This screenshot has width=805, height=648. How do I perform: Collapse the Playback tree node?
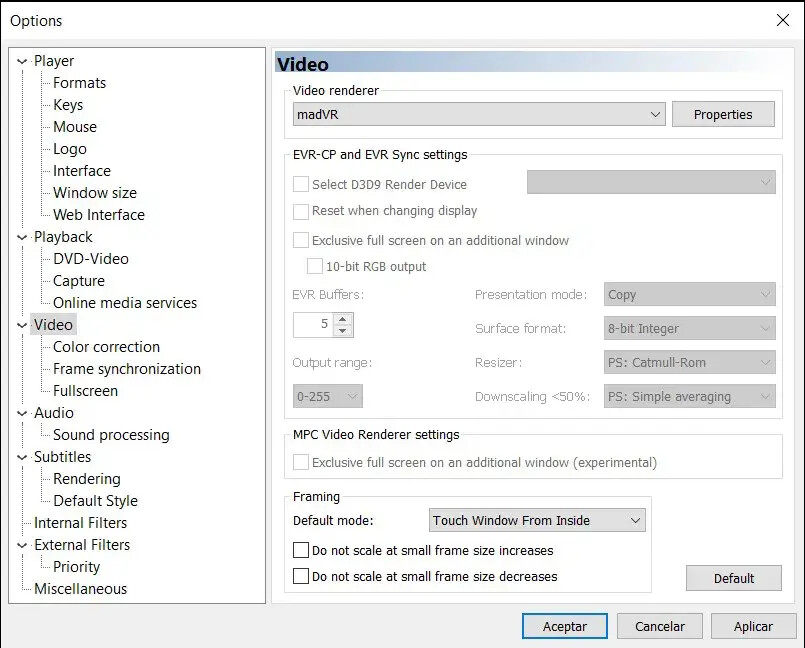22,238
